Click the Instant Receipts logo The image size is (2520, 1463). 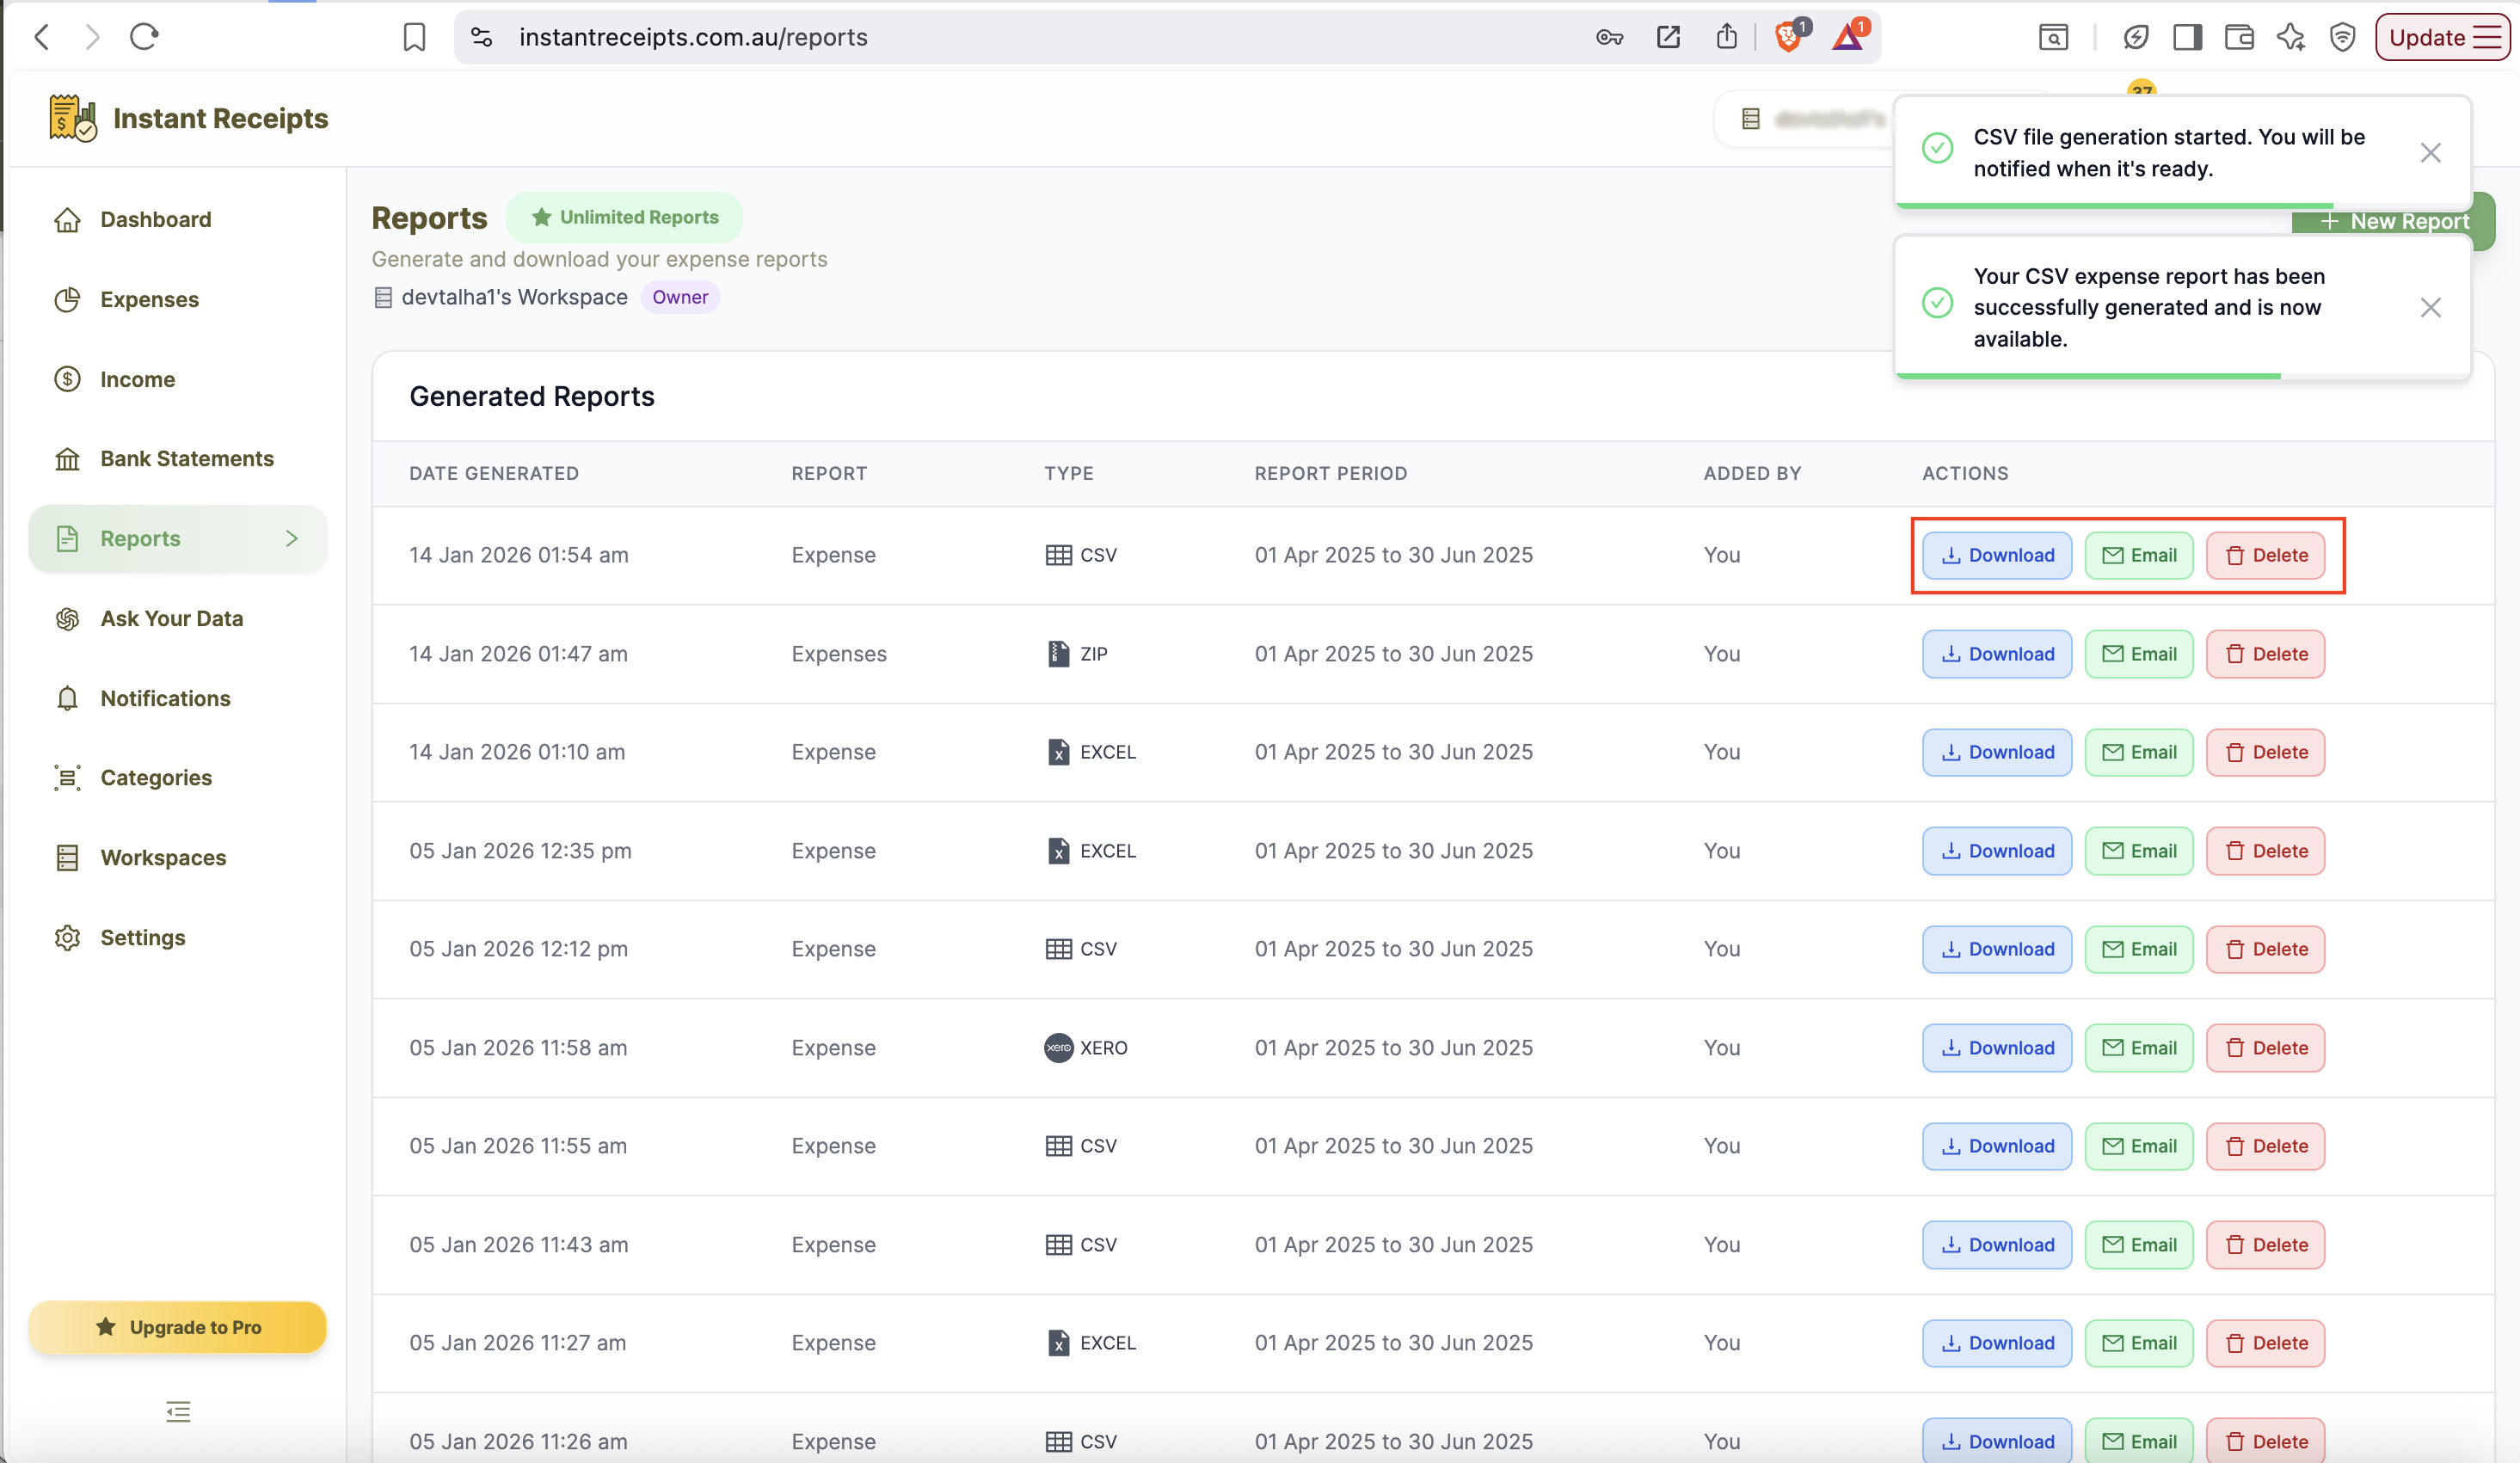coord(188,118)
